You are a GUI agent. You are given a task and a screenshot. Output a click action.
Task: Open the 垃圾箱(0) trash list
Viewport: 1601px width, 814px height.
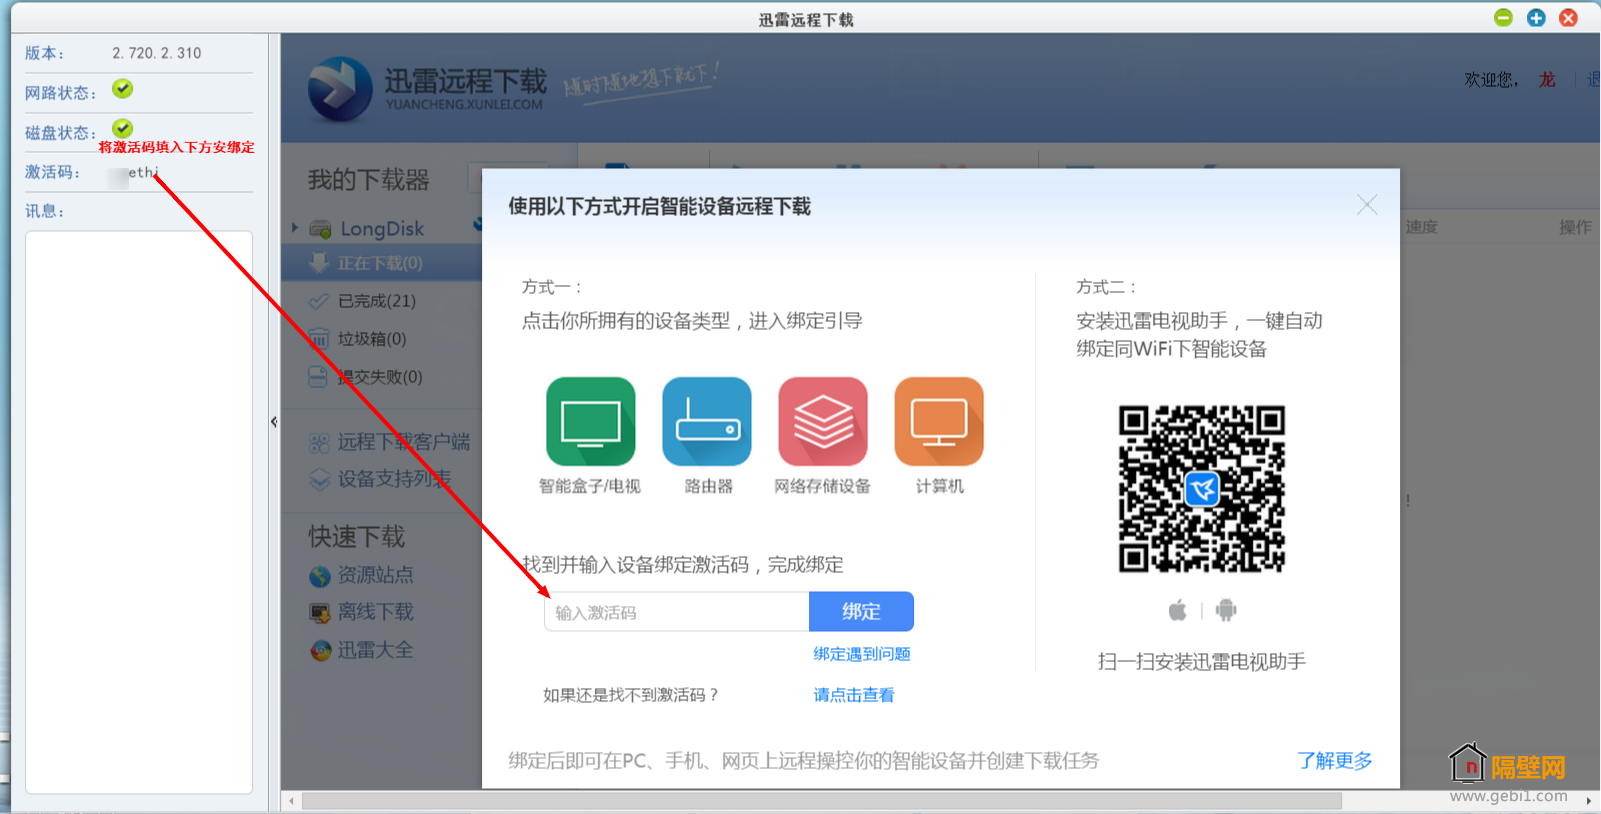372,339
